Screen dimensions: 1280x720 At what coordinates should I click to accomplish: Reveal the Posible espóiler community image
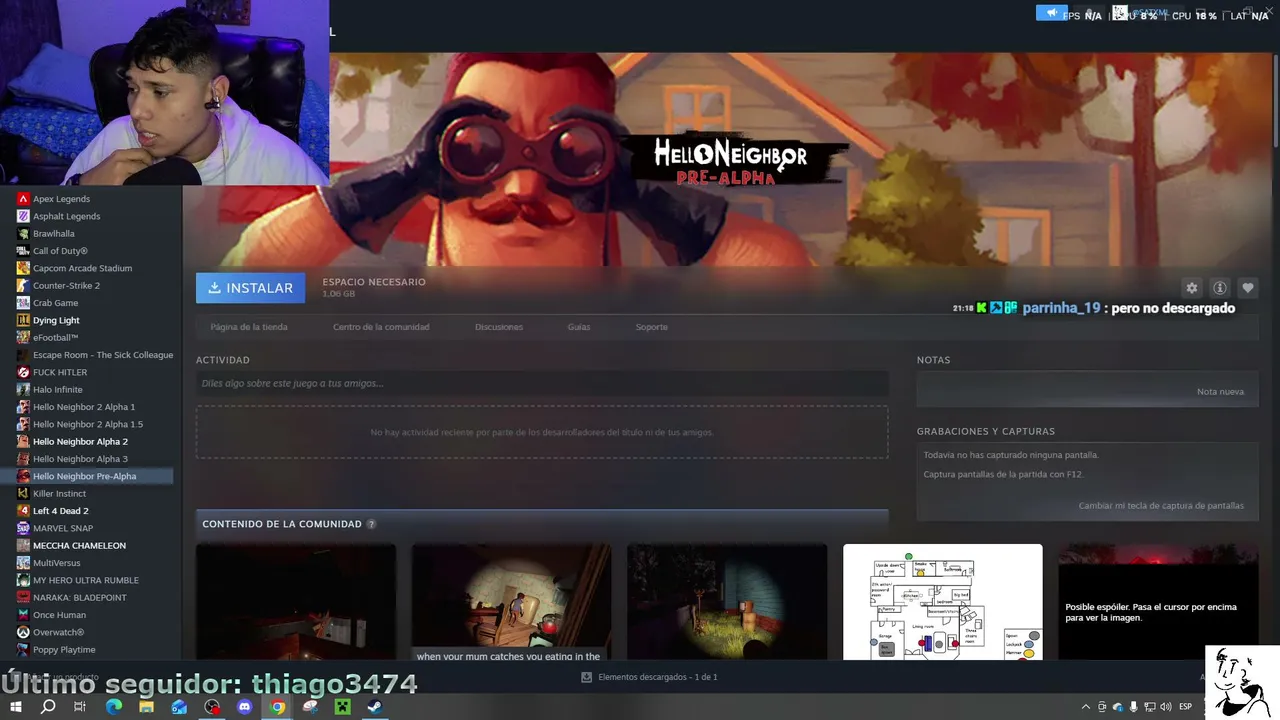1158,602
